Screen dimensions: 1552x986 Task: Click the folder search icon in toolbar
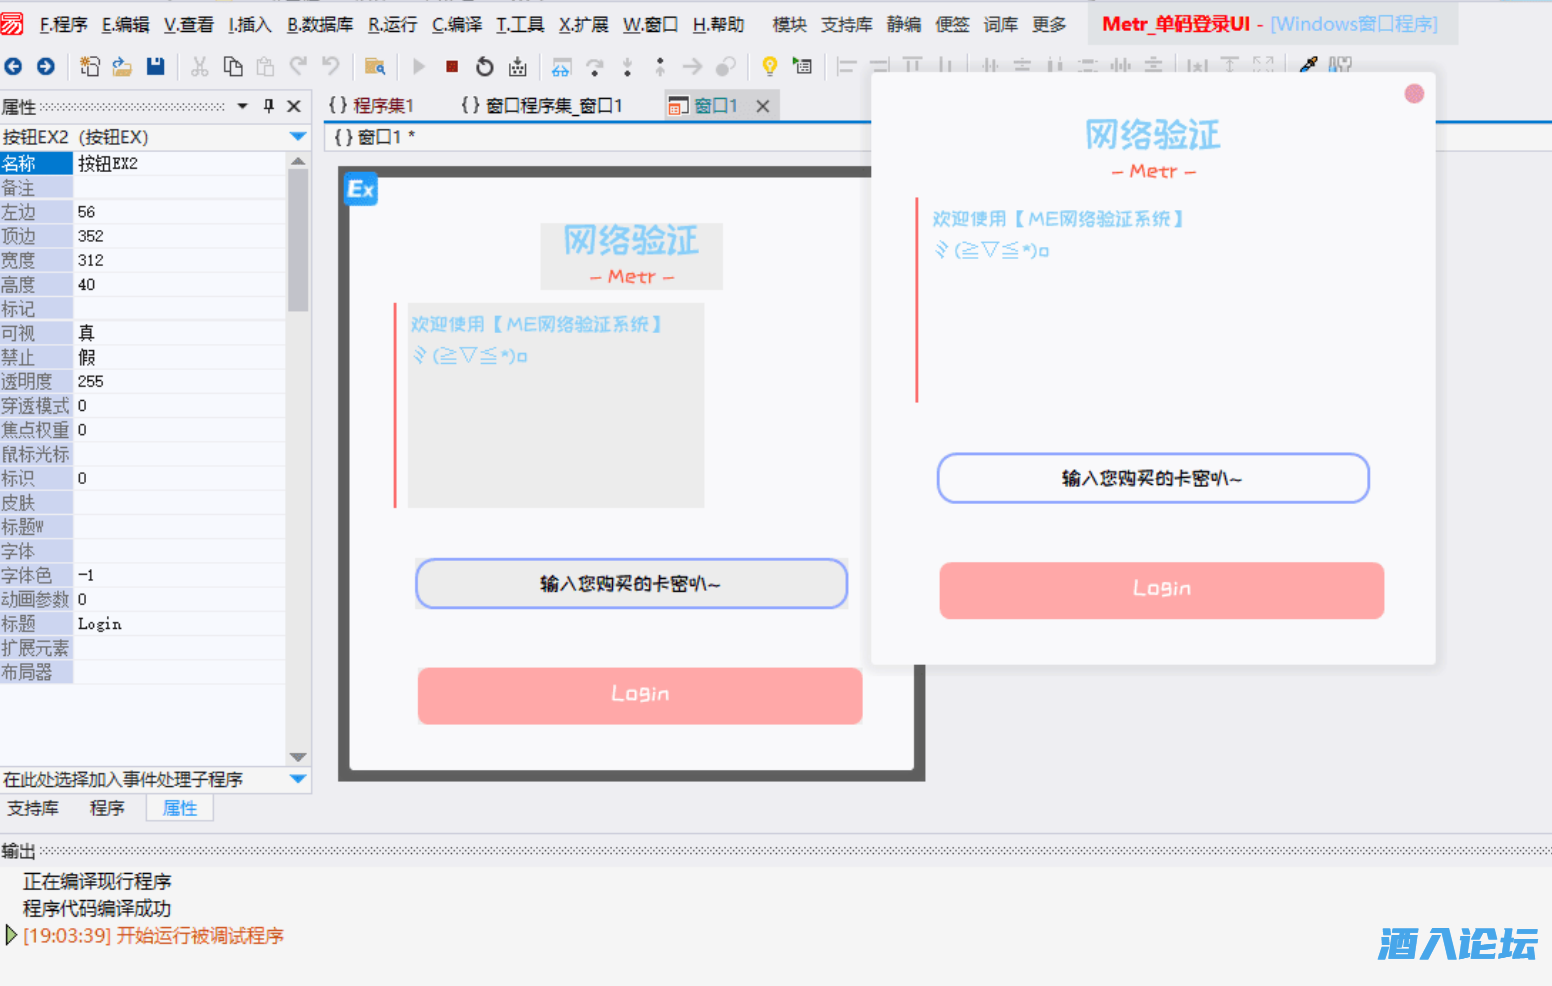tap(375, 67)
